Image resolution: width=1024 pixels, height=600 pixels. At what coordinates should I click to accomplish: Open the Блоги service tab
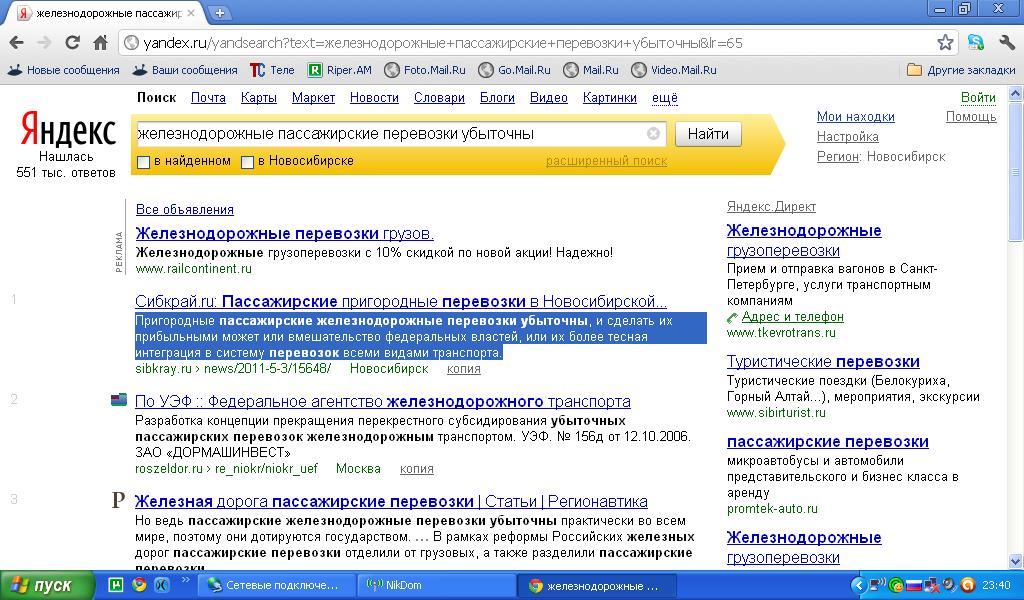[x=498, y=98]
